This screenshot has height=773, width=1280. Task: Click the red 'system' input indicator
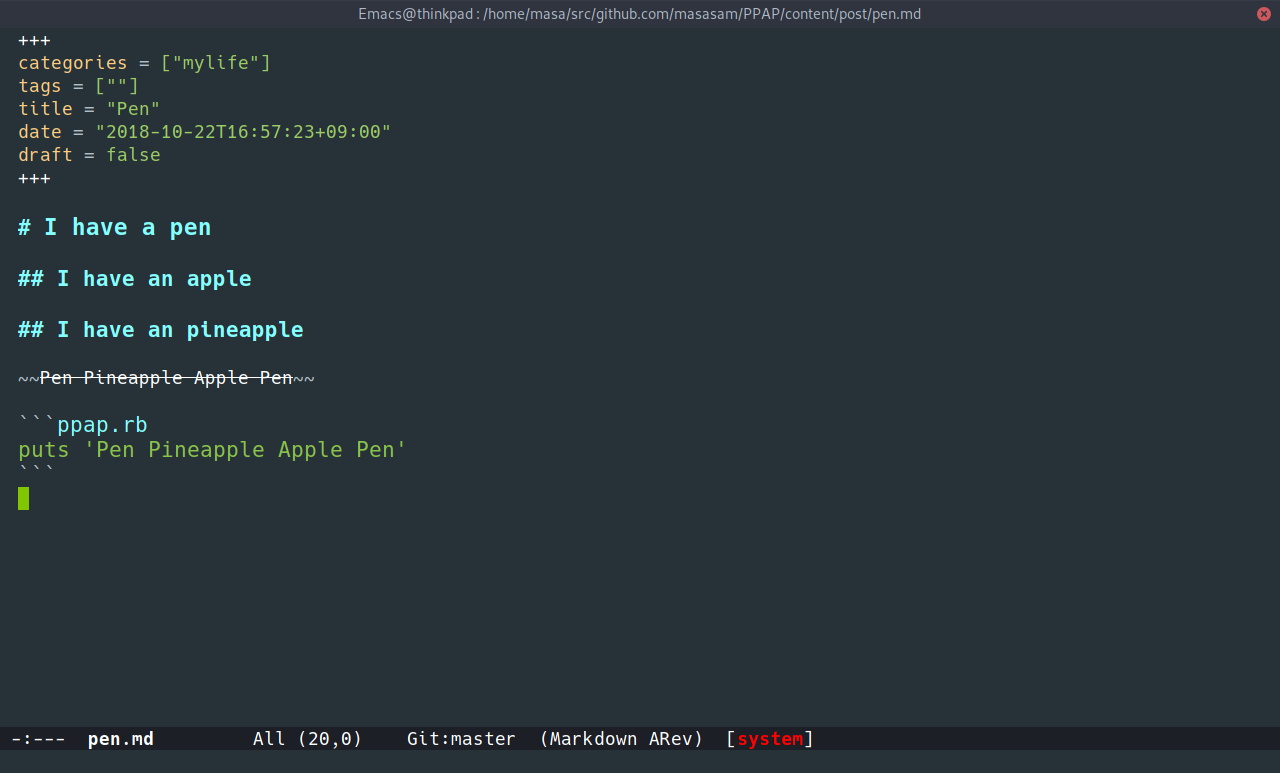770,739
